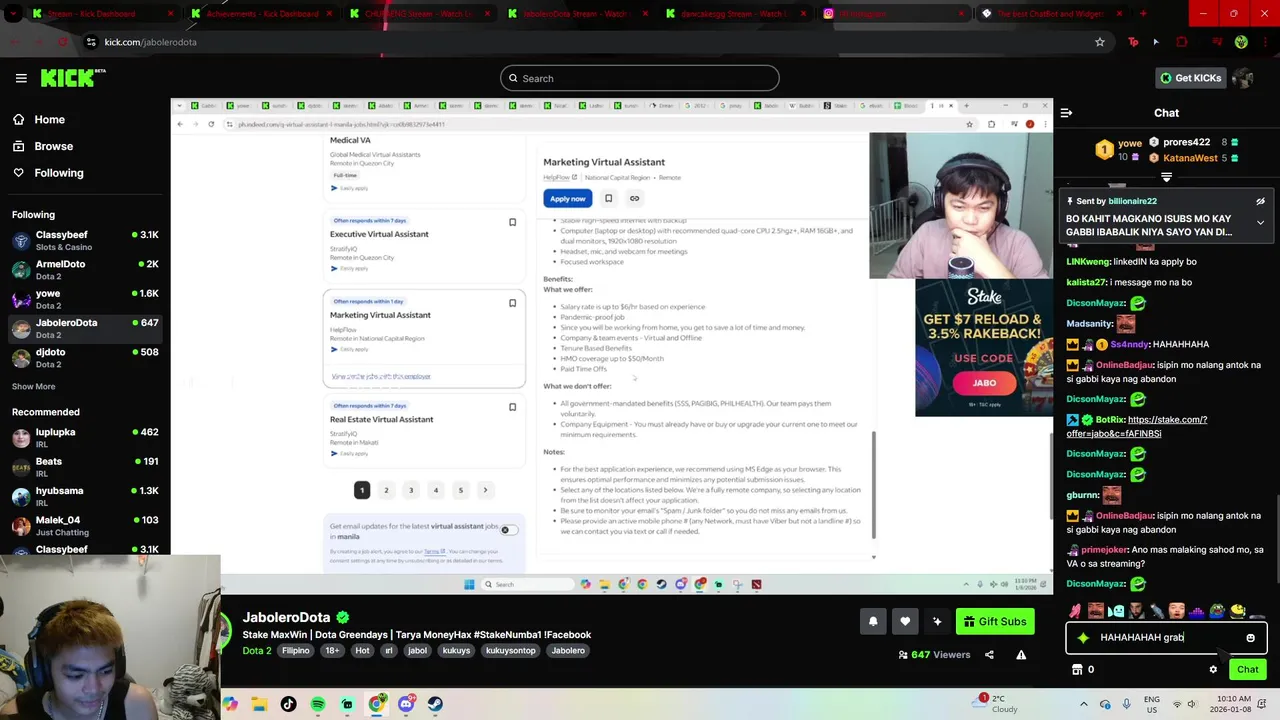Open ArmelDoto channel in sidebar

click(x=85, y=270)
